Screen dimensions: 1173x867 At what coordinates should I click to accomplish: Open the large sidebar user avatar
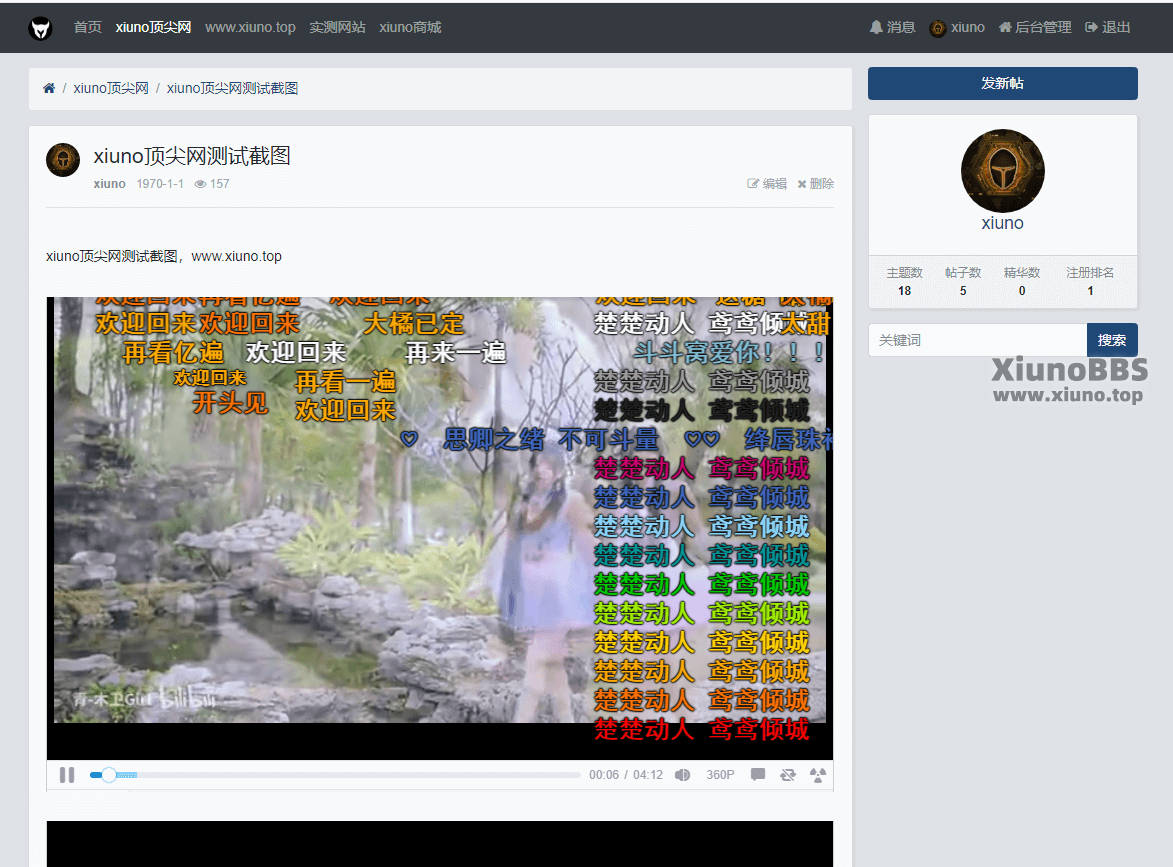tap(1002, 171)
